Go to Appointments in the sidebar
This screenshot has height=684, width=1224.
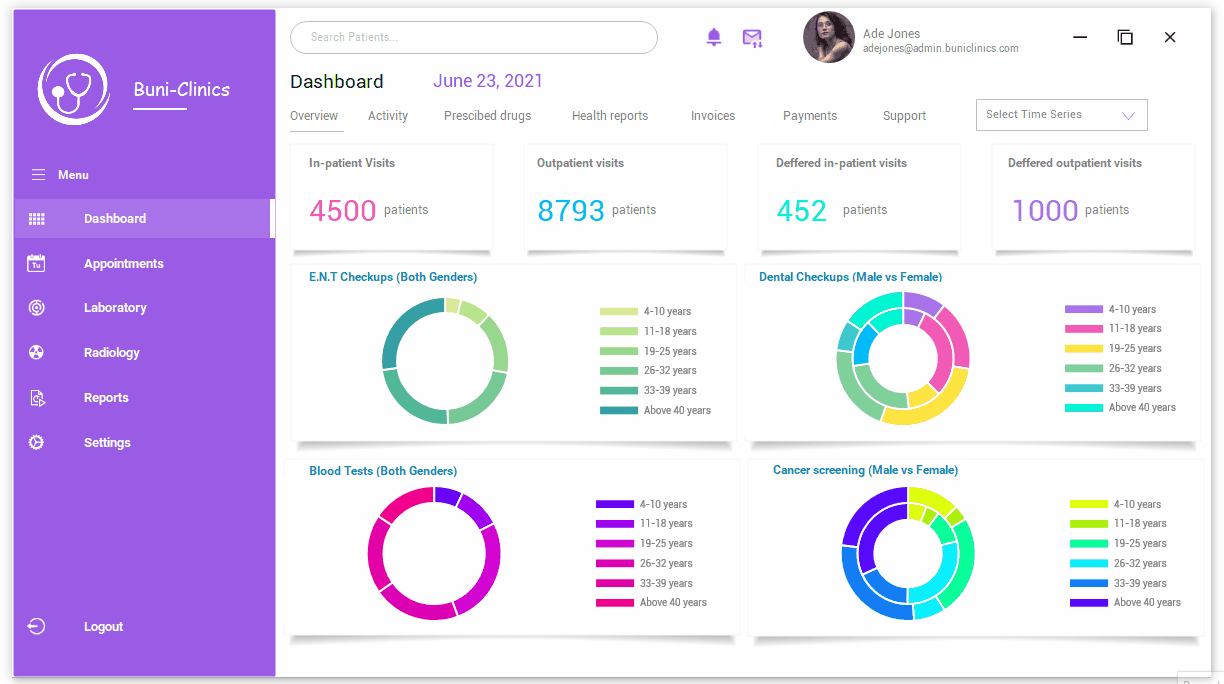tap(124, 264)
